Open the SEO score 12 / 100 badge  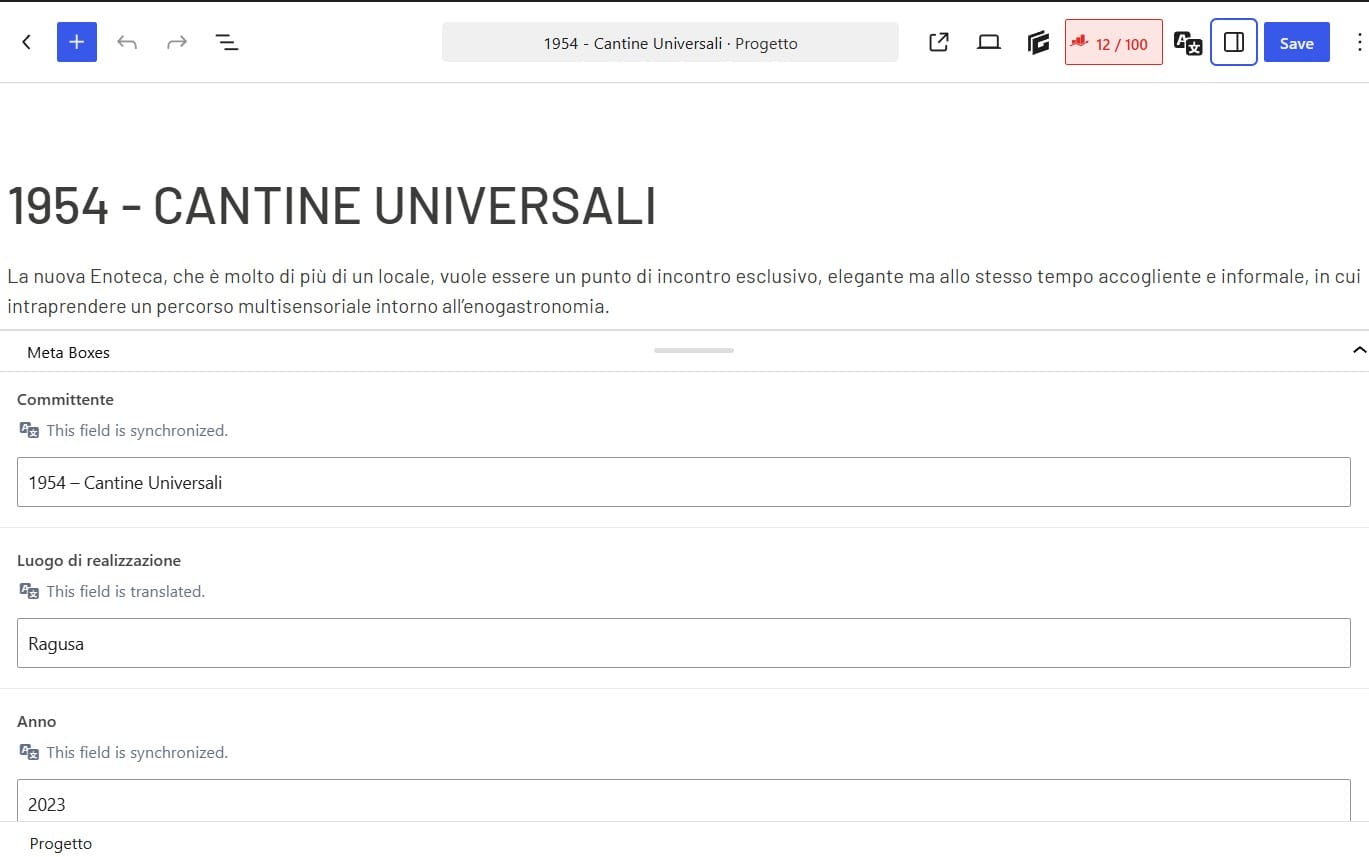tap(1114, 42)
